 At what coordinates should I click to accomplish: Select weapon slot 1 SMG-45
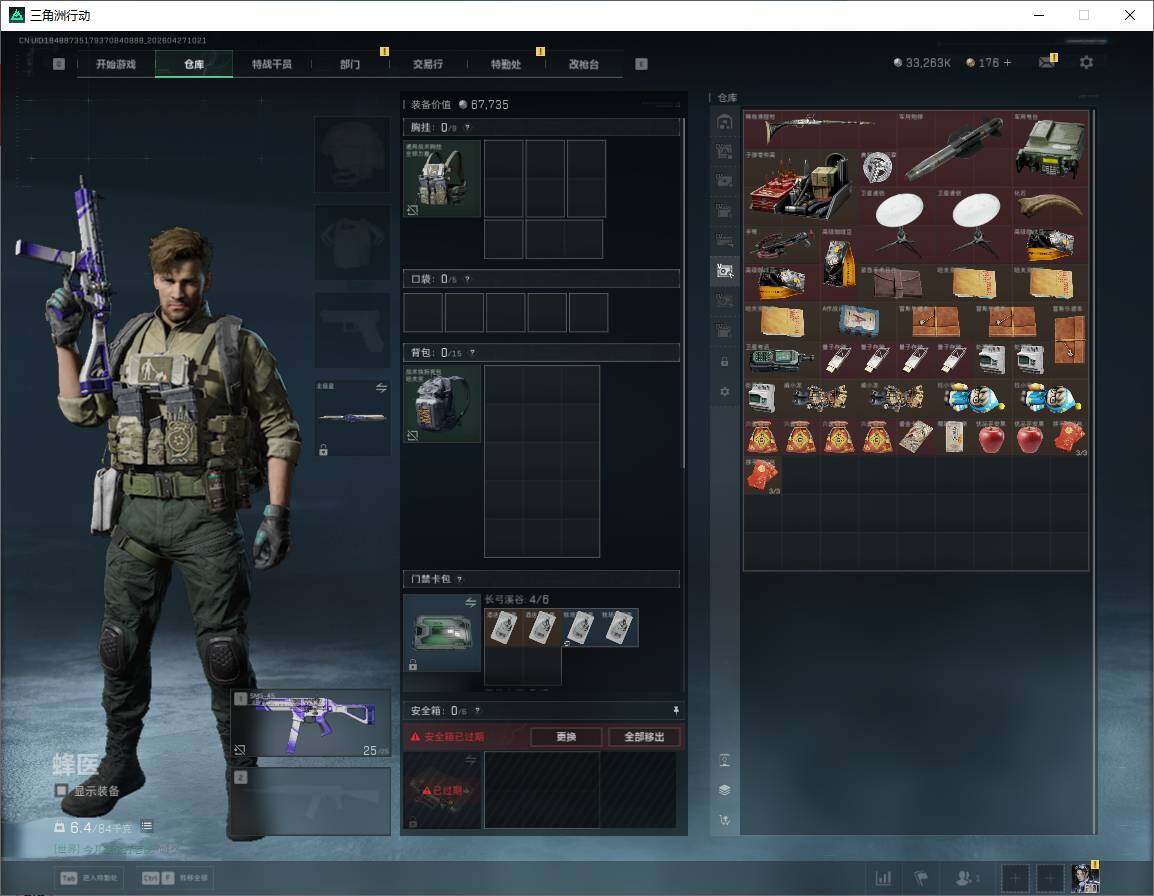(311, 722)
